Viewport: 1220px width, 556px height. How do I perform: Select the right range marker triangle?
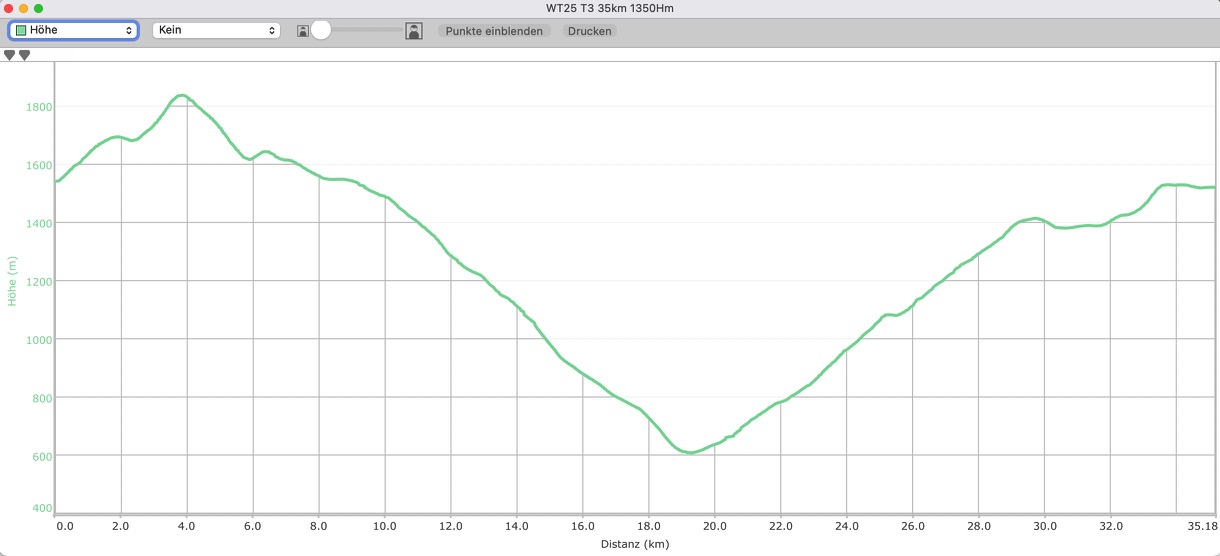tap(25, 55)
